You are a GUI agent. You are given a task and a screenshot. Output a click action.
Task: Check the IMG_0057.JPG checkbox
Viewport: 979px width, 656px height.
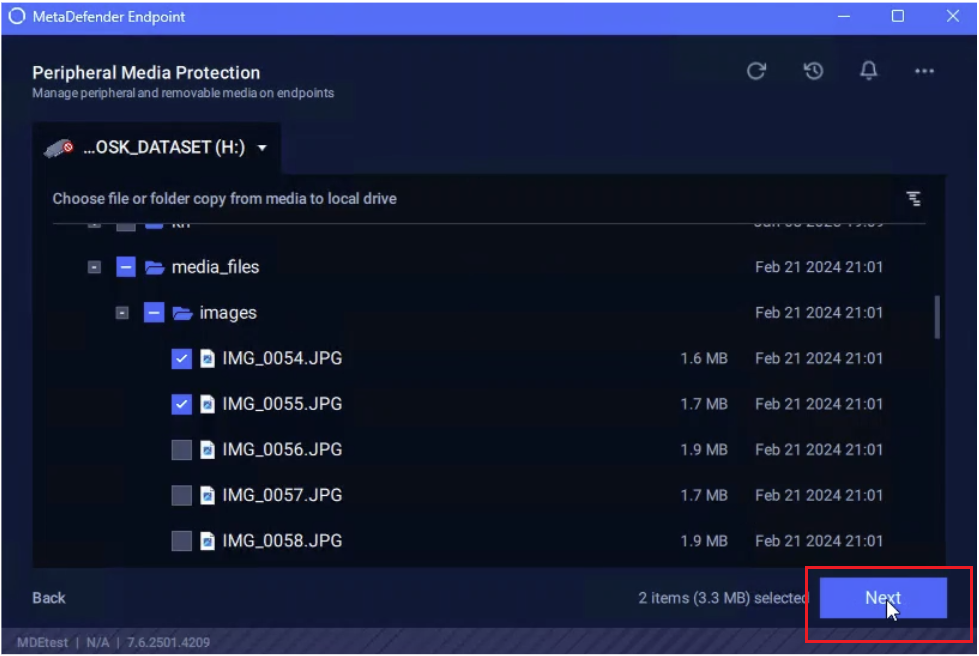pos(181,496)
